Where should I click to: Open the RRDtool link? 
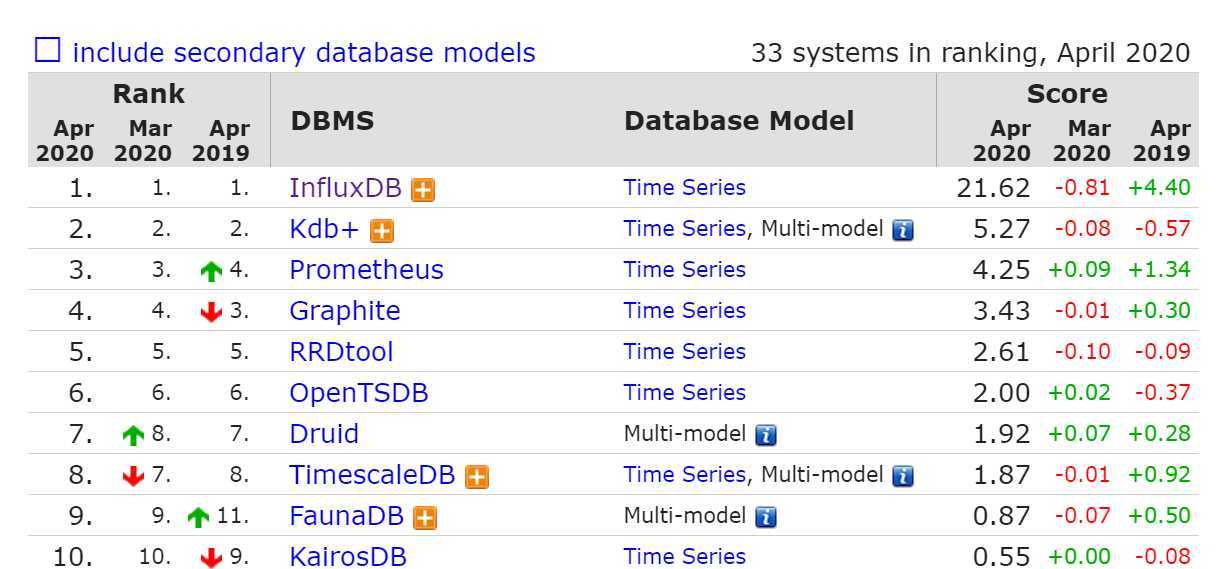tap(341, 352)
